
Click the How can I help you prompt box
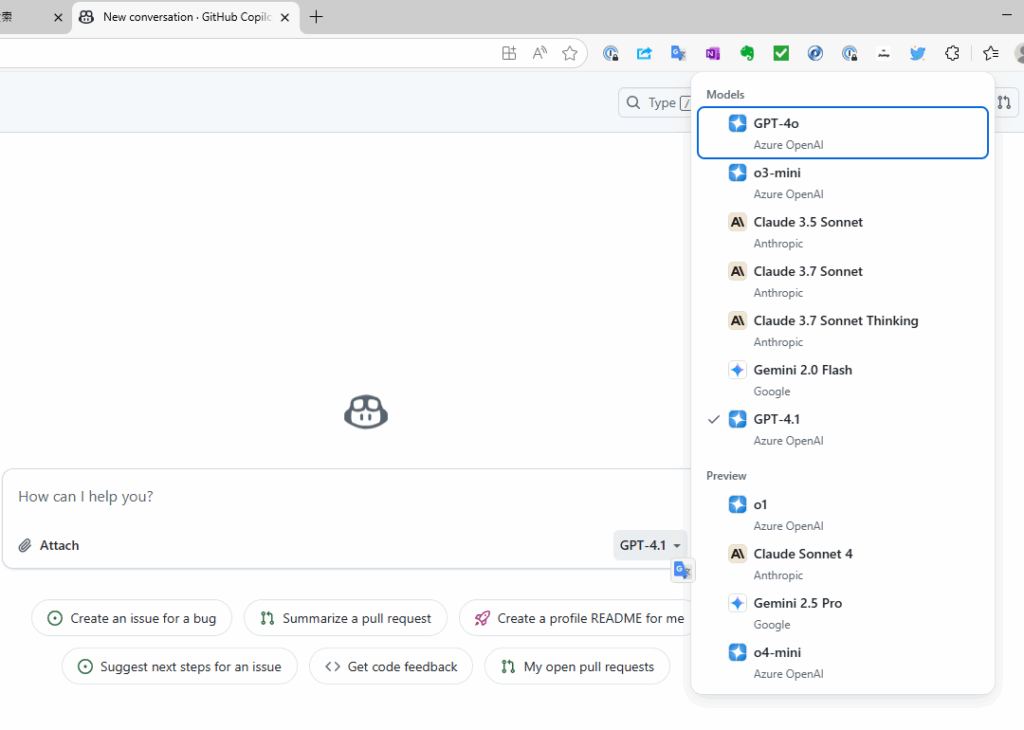point(346,497)
